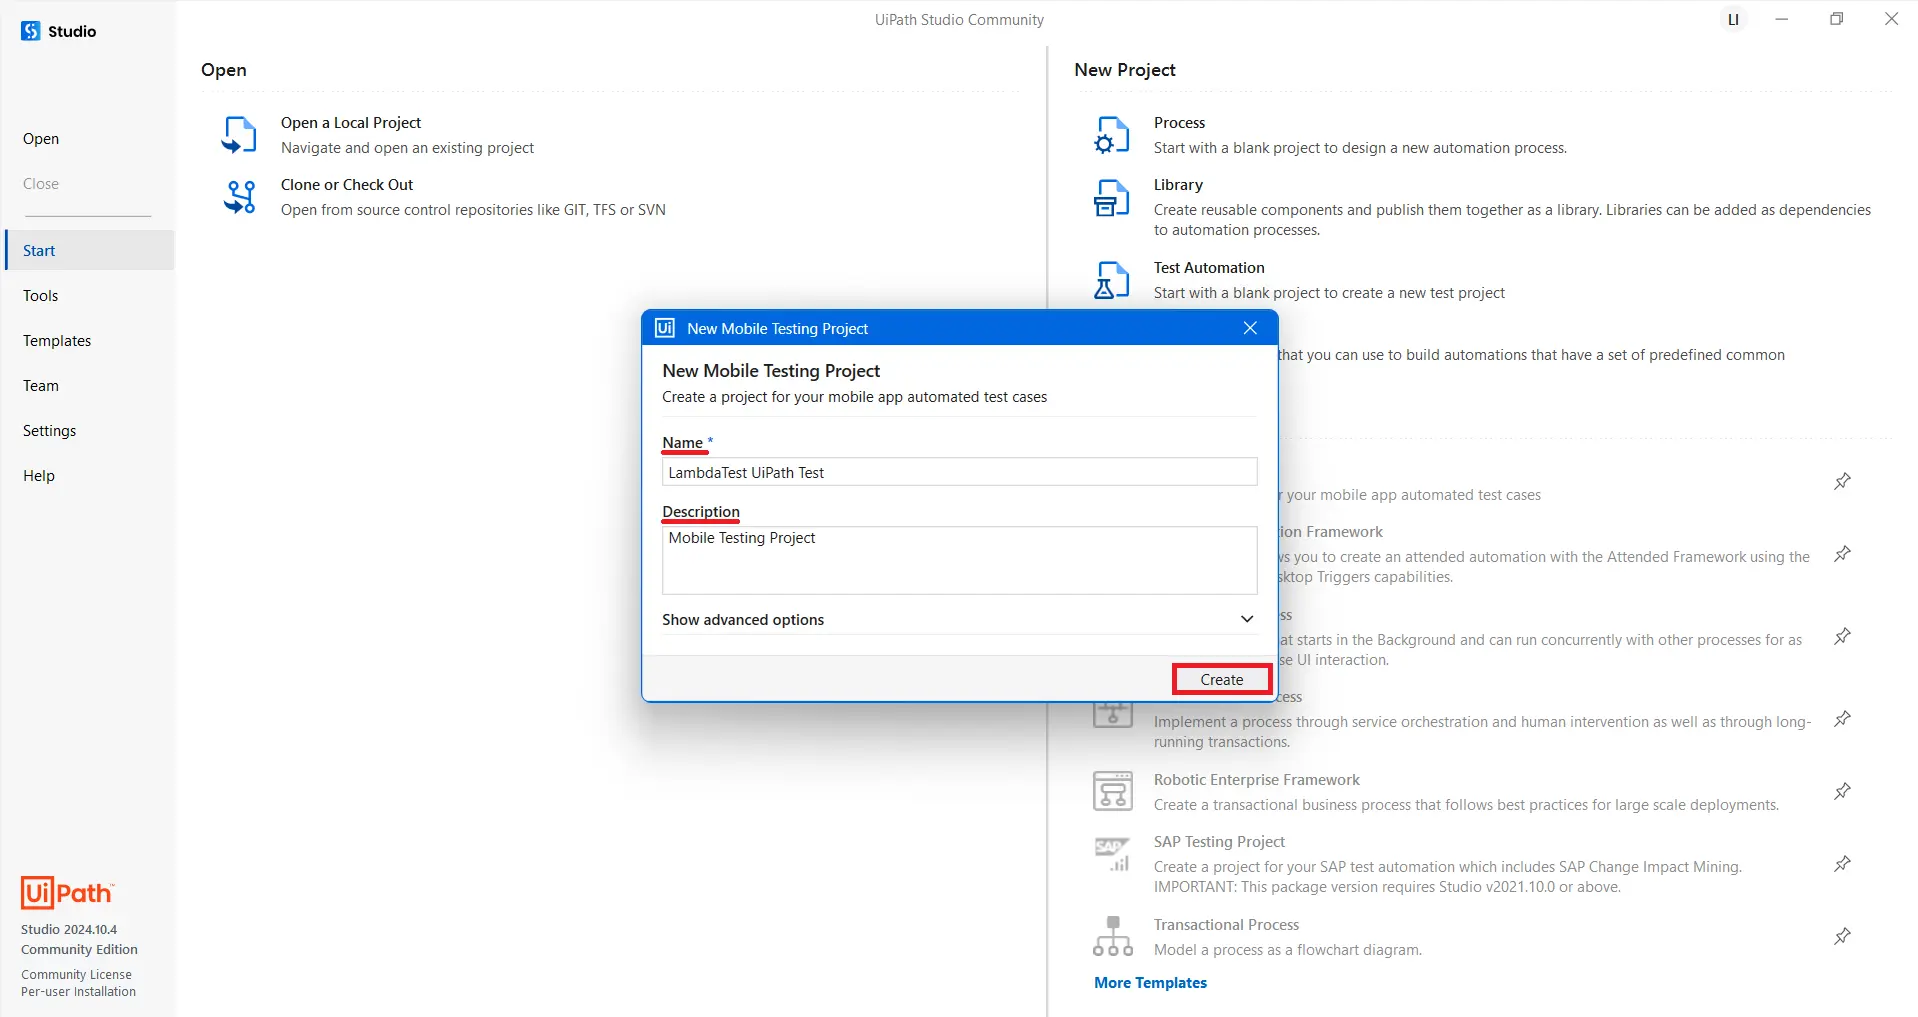Select the Process project icon

point(1111,135)
